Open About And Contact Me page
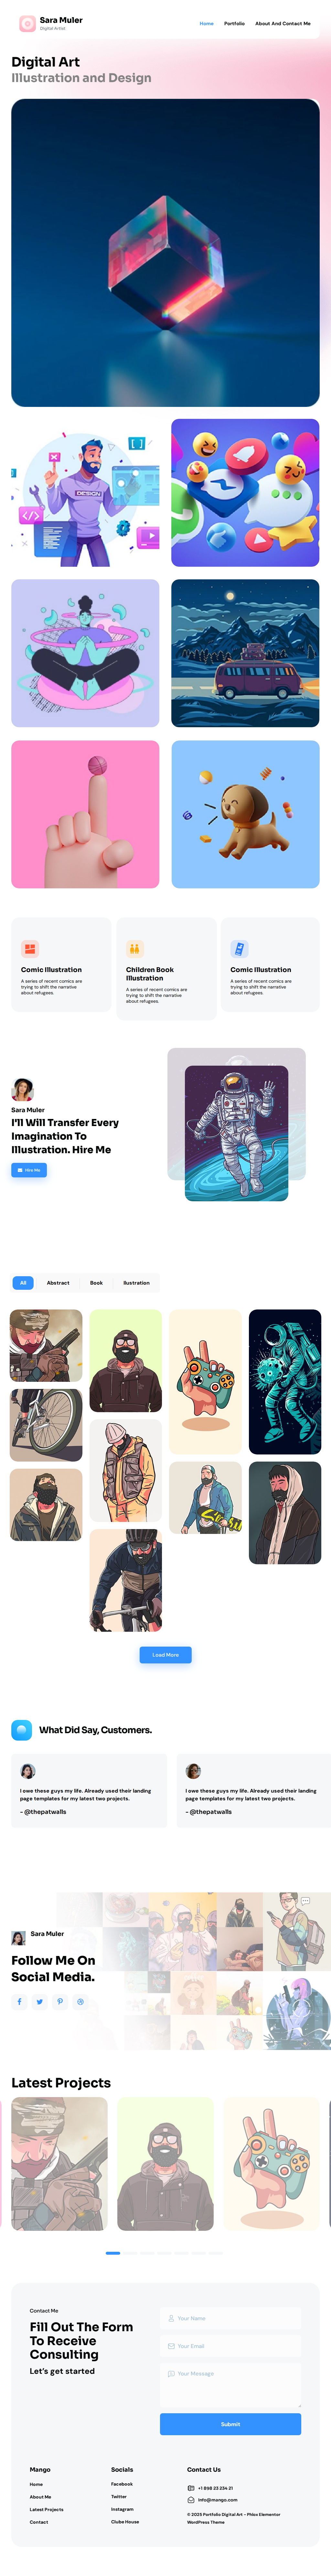This screenshot has height=2576, width=331. 283,23
